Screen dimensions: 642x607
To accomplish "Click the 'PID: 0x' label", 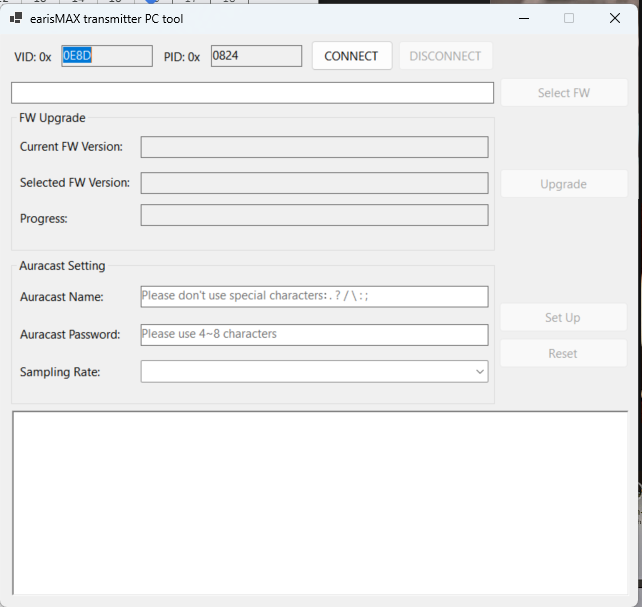I will click(x=182, y=56).
